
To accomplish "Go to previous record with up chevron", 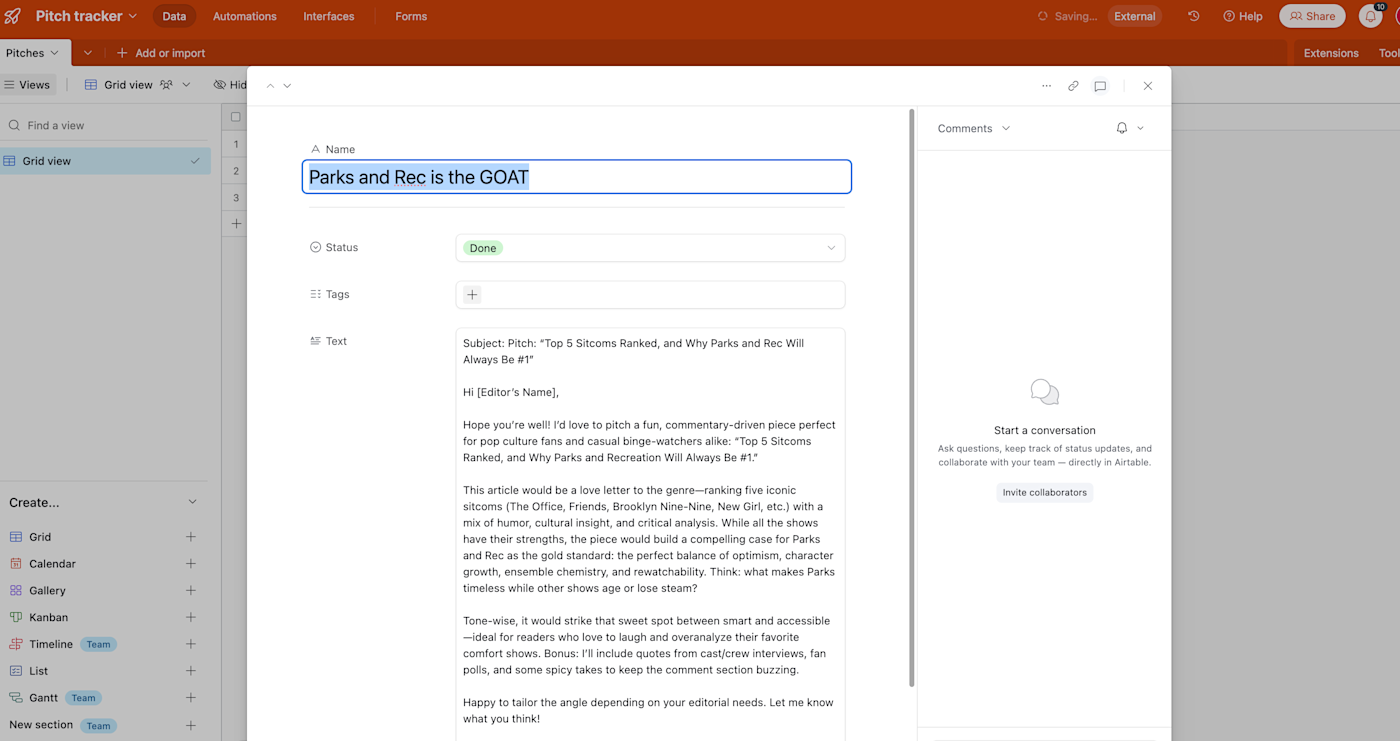I will (x=270, y=86).
